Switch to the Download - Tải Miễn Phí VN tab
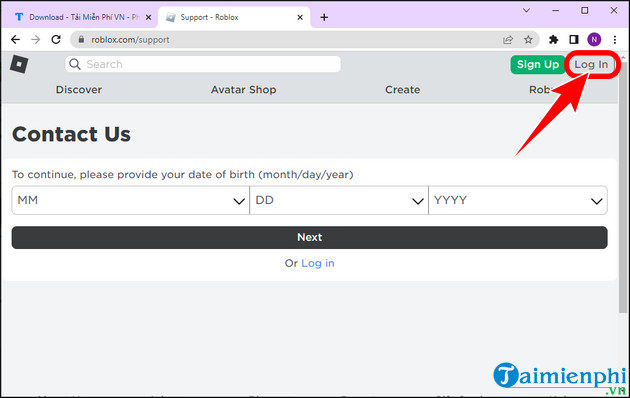This screenshot has height=398, width=630. coord(80,17)
